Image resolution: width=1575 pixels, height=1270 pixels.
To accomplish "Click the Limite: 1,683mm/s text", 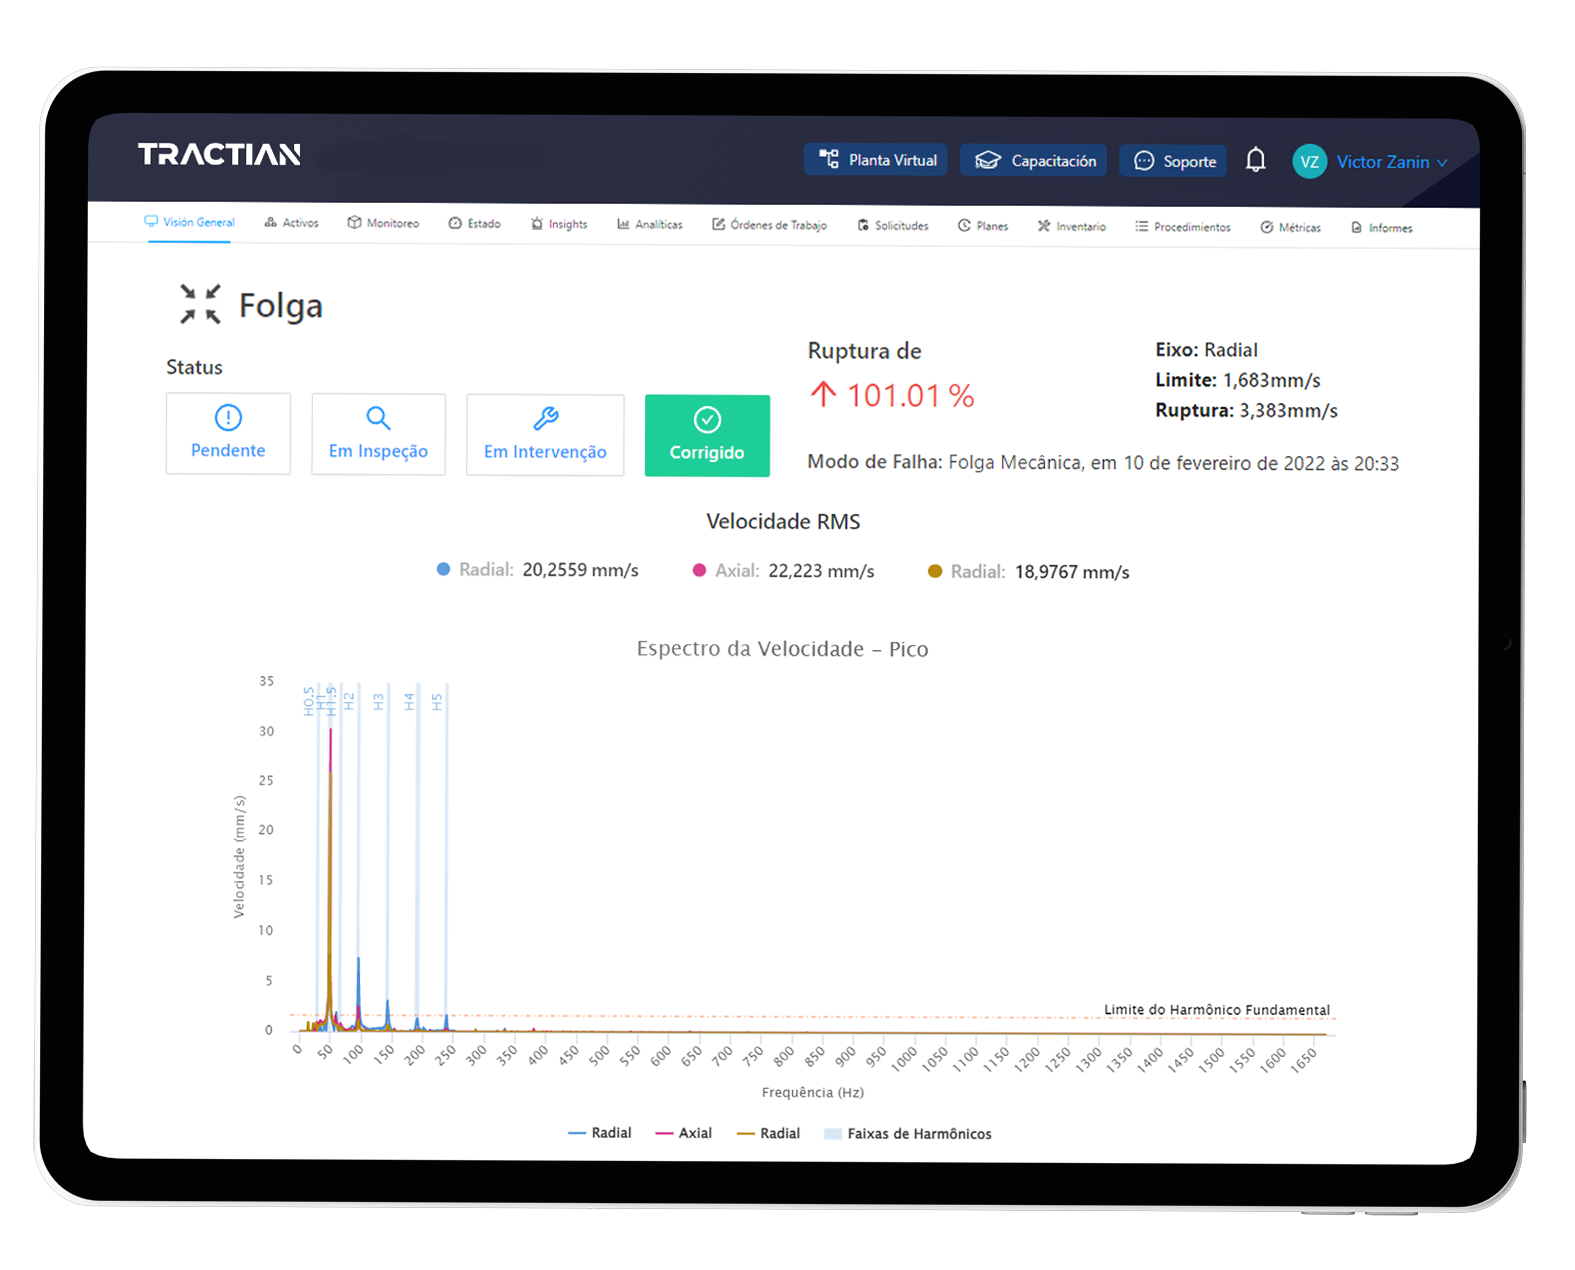I will (1238, 380).
